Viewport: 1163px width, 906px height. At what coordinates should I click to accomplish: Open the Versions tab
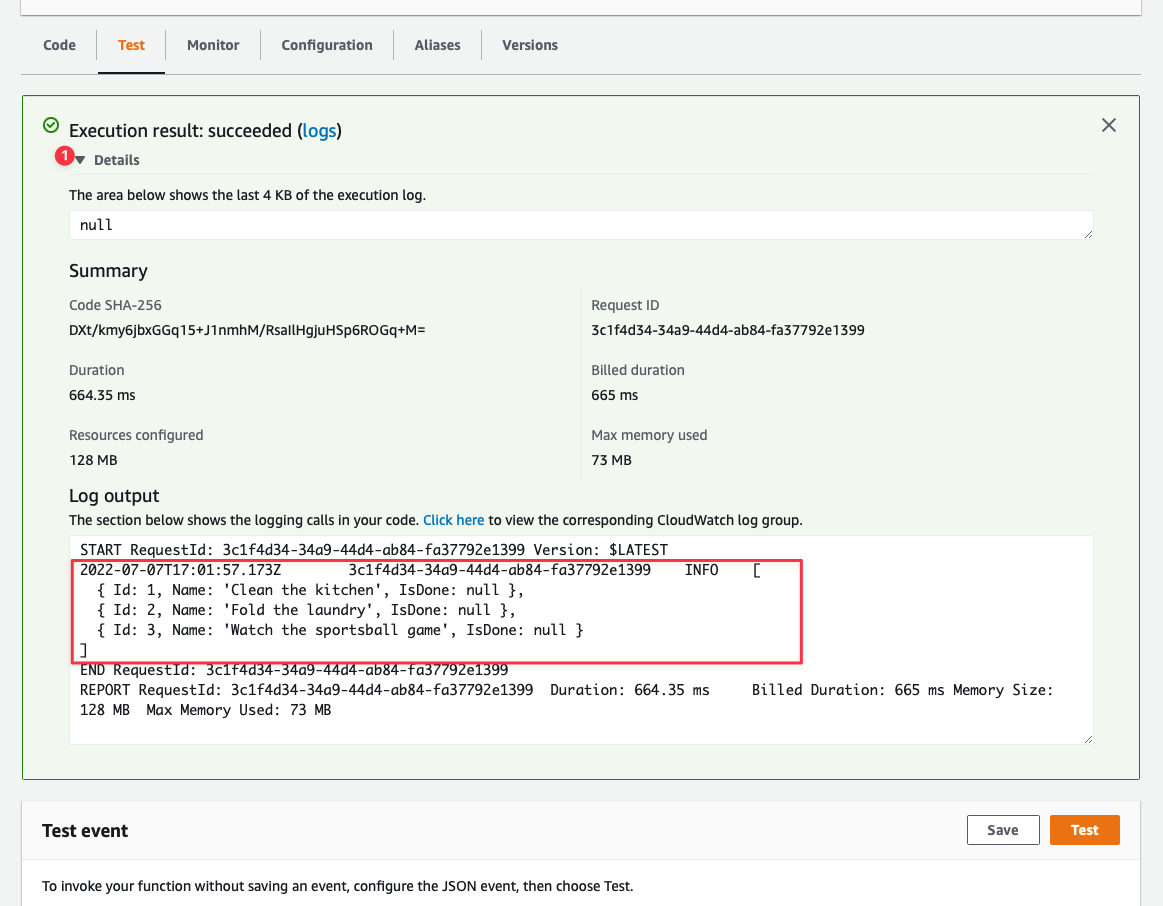(x=530, y=45)
